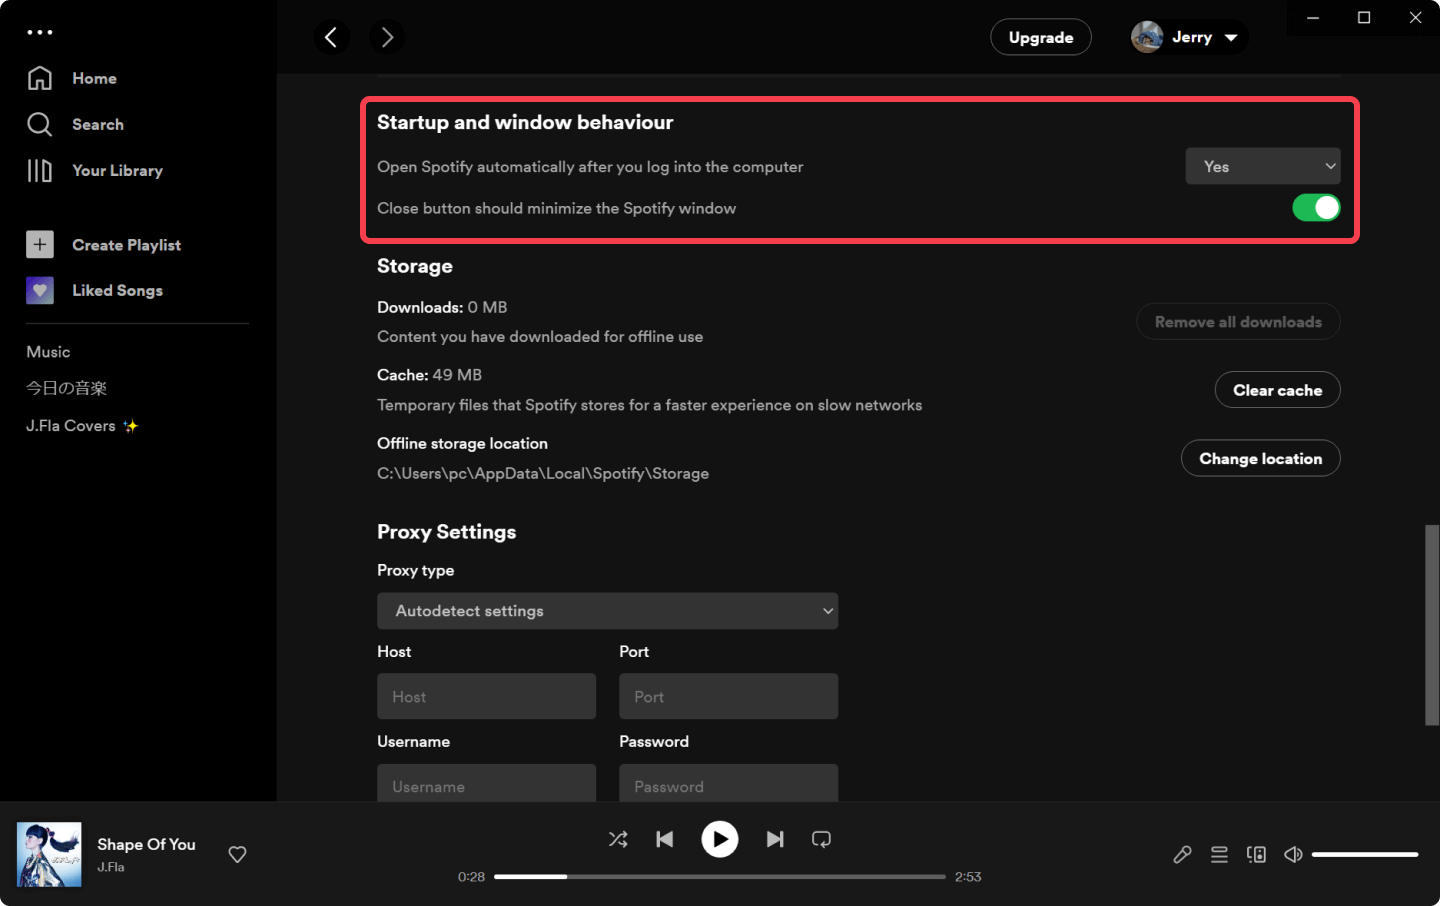This screenshot has height=906, width=1440.
Task: Open Liked Songs heart icon
Action: tap(40, 290)
